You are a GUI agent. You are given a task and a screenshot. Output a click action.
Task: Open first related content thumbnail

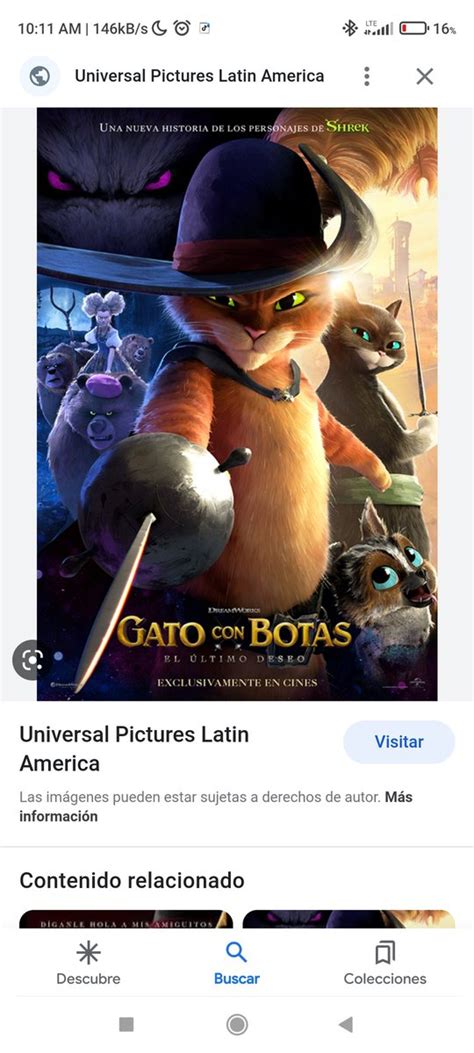click(126, 919)
